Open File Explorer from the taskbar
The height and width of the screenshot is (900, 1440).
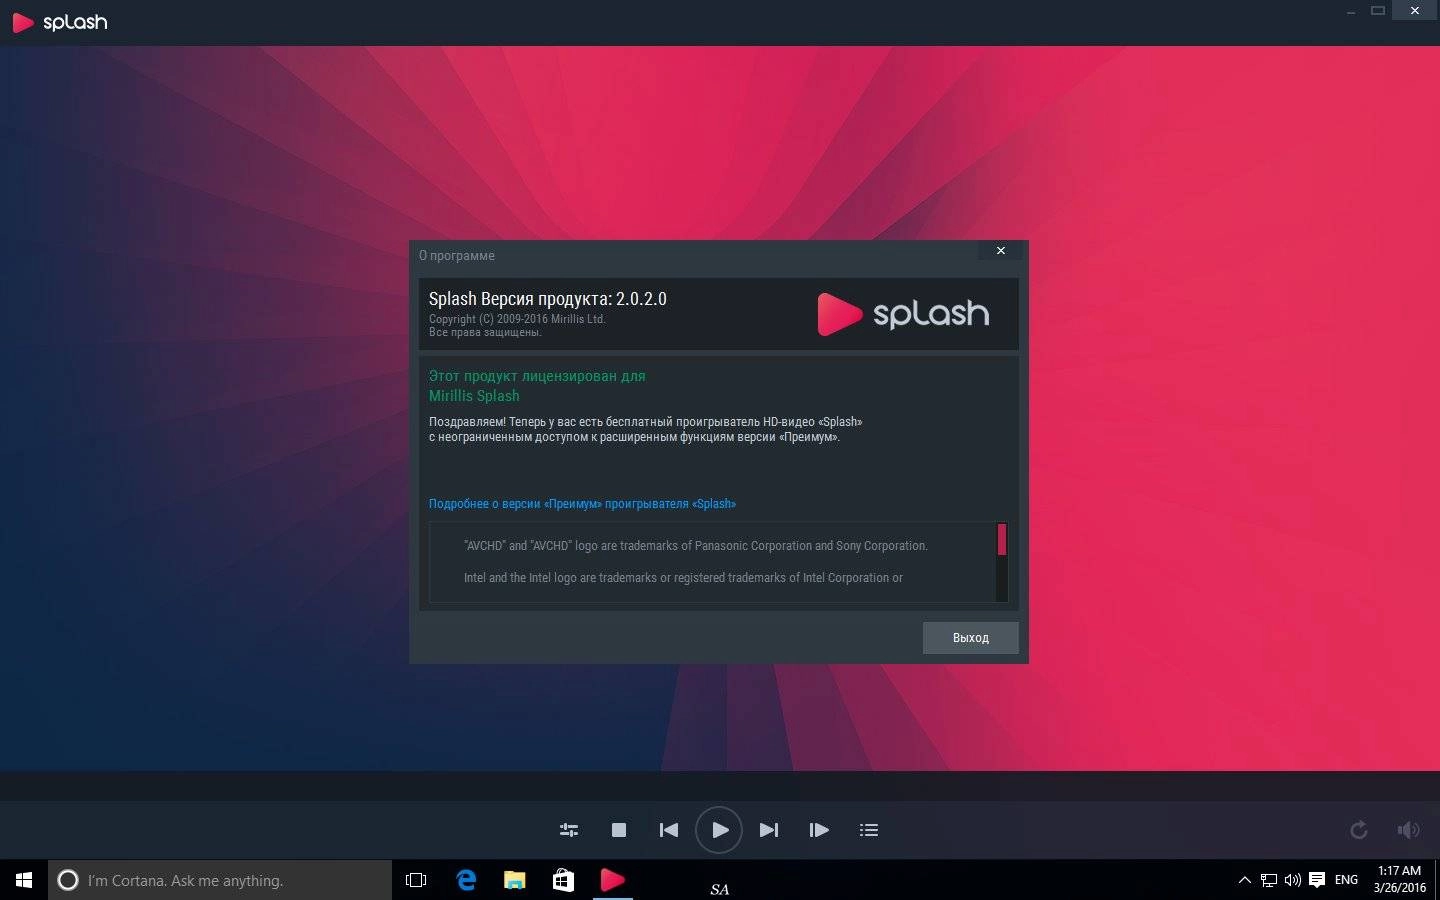click(x=514, y=880)
